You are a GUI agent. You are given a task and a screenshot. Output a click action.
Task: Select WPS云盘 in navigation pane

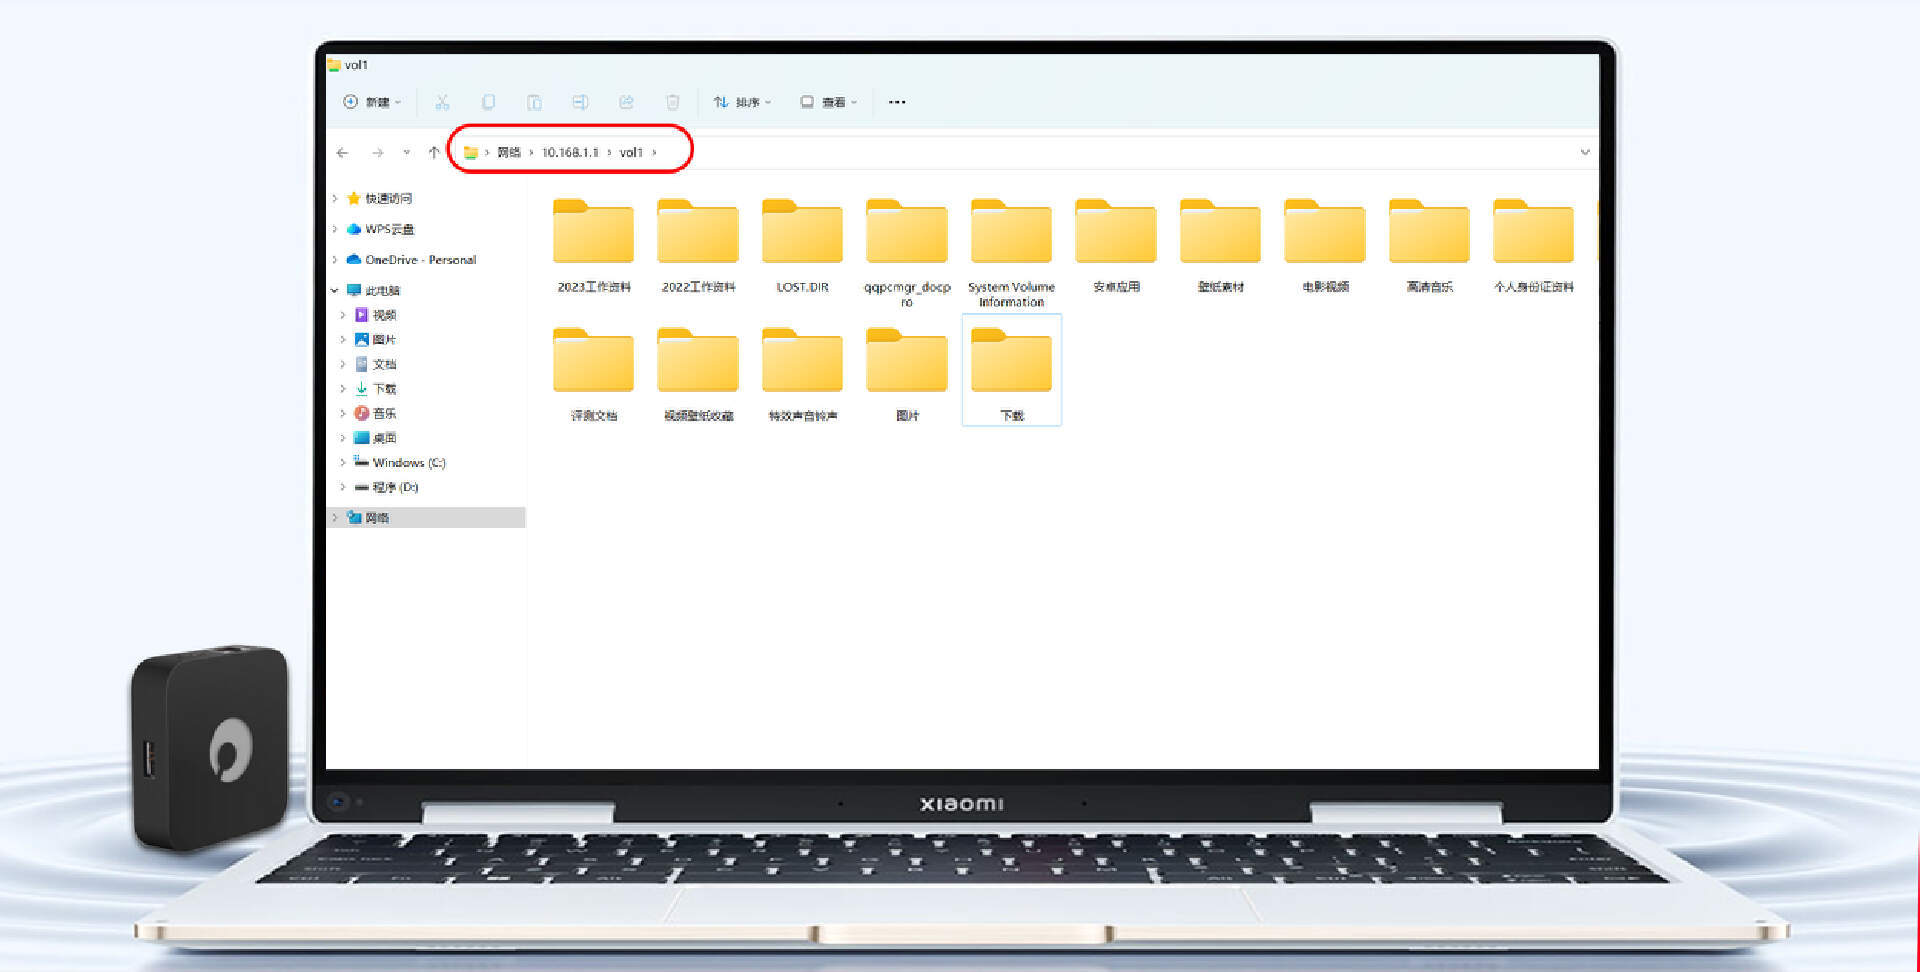pyautogui.click(x=389, y=229)
